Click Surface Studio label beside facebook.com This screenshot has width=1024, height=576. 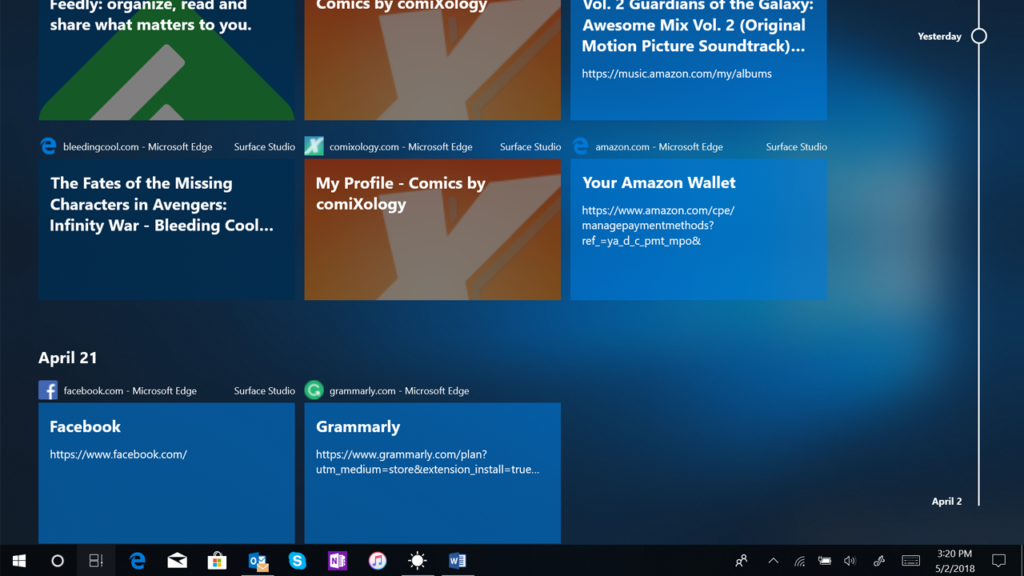pyautogui.click(x=264, y=391)
